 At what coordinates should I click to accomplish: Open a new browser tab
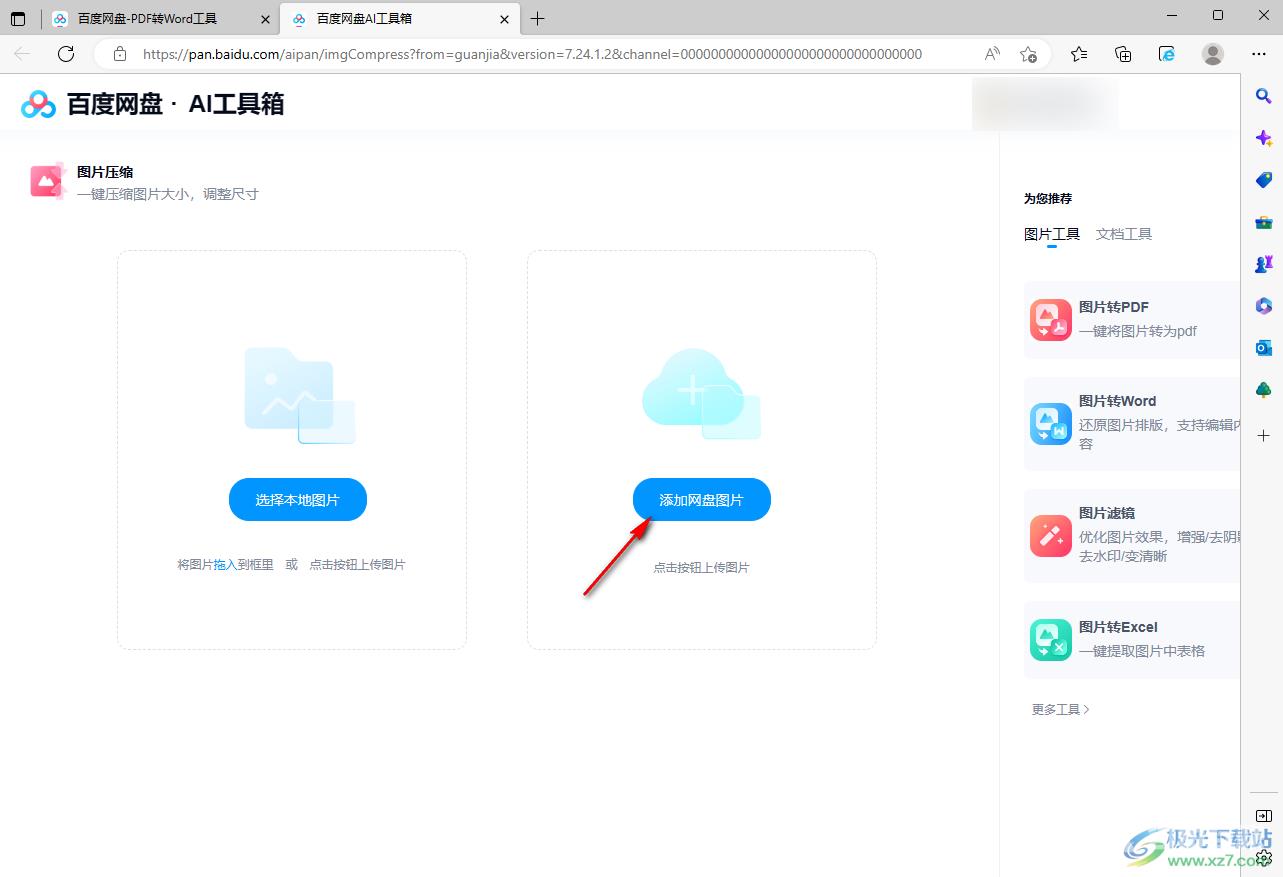(538, 19)
